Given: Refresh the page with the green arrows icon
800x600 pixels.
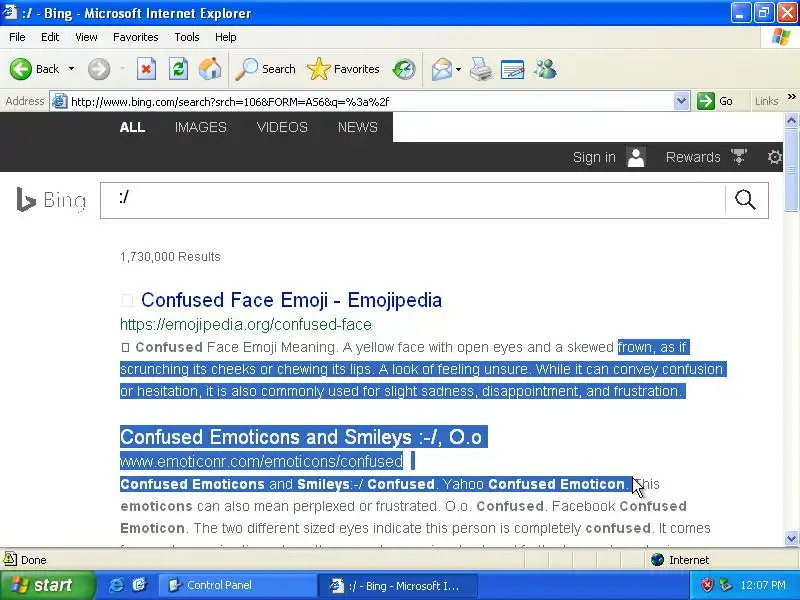Looking at the screenshot, I should click(178, 69).
